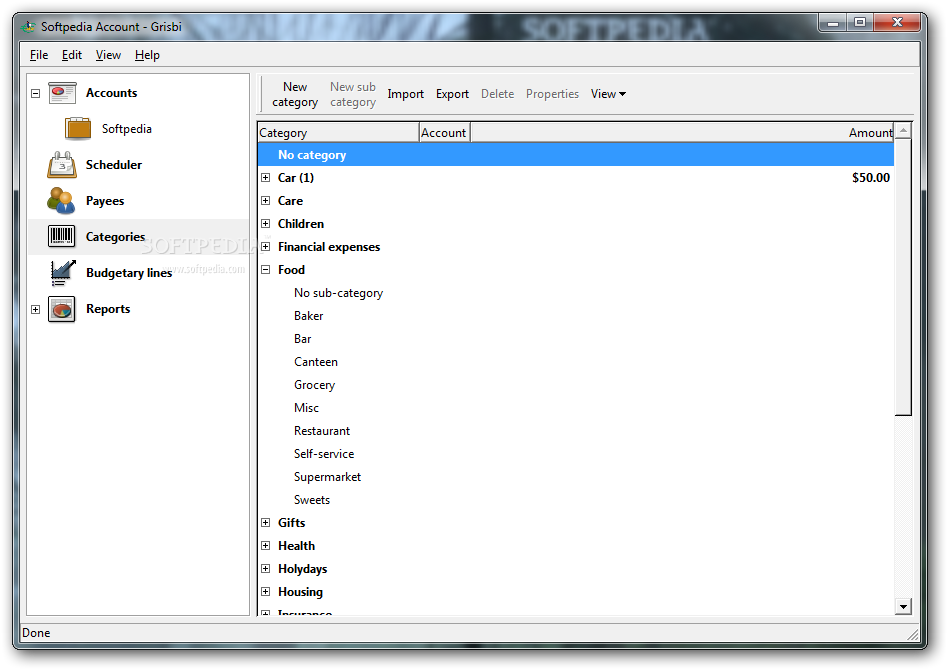Click the Reports pie chart icon
Screen dimensions: 948x670
point(62,309)
